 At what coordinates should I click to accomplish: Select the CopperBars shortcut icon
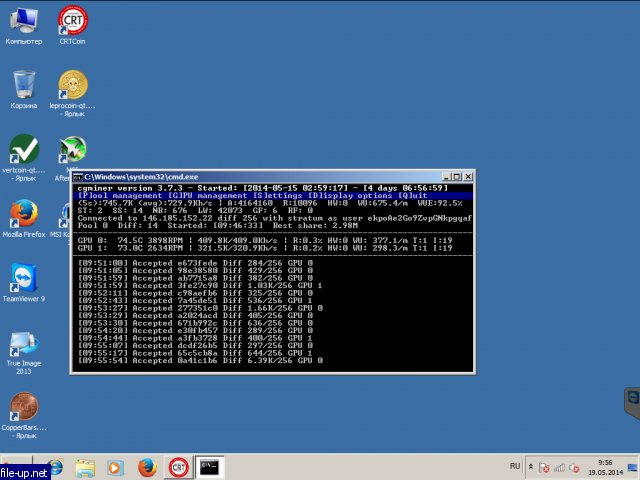[24, 416]
